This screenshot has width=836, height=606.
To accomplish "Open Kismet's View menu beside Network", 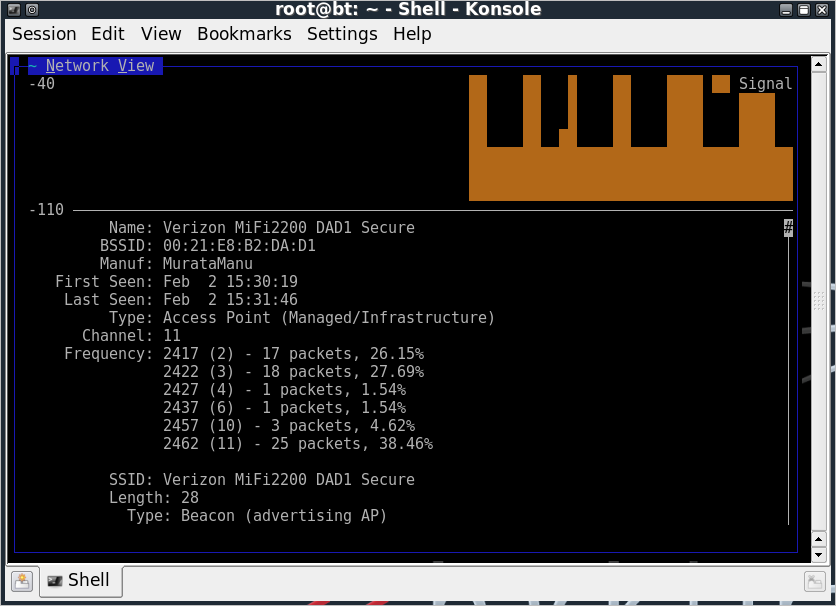I will coord(136,66).
